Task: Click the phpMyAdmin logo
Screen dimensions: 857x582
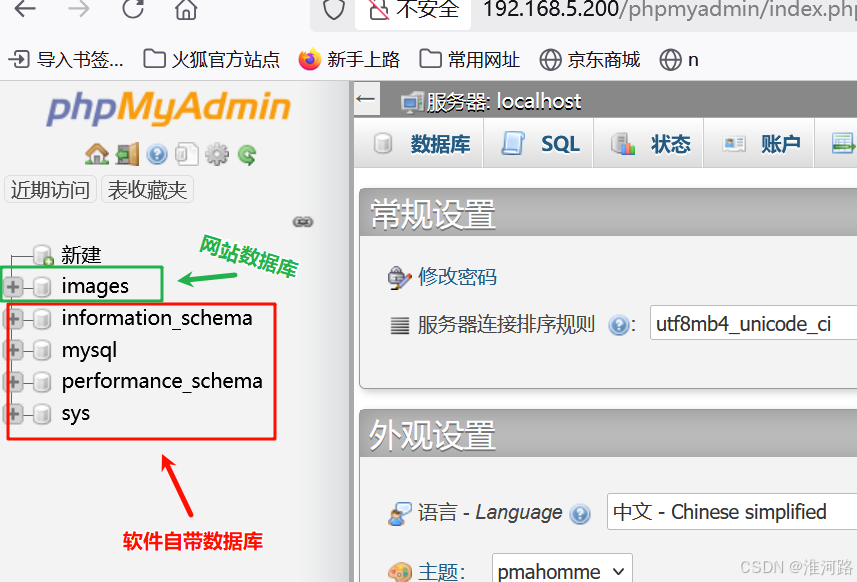Action: click(169, 108)
